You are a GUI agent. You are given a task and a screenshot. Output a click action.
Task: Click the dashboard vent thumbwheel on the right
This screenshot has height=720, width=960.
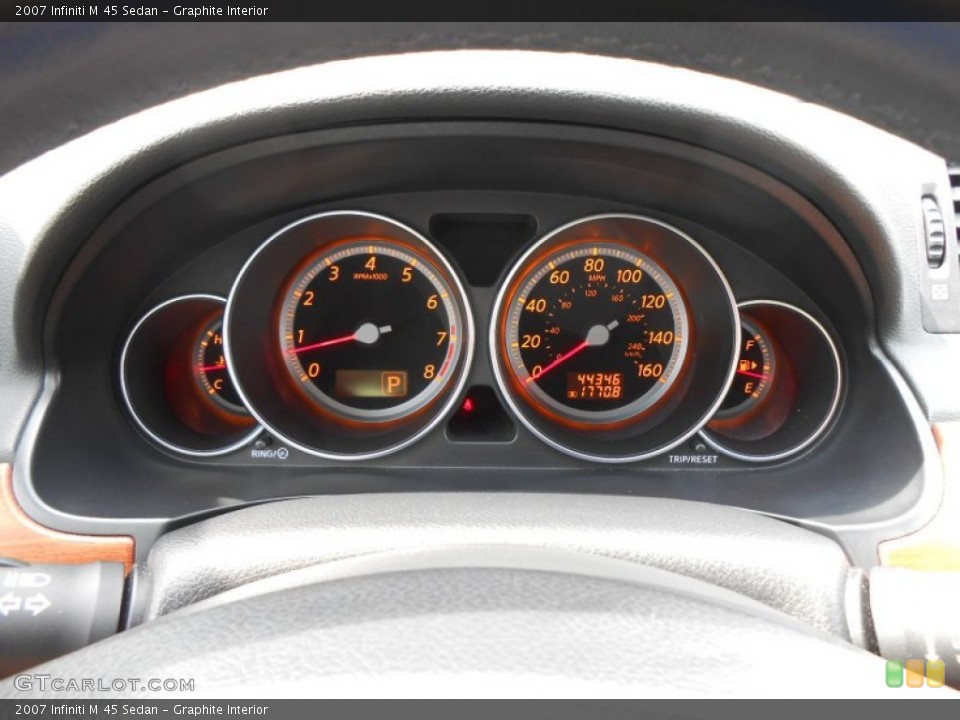click(x=933, y=231)
